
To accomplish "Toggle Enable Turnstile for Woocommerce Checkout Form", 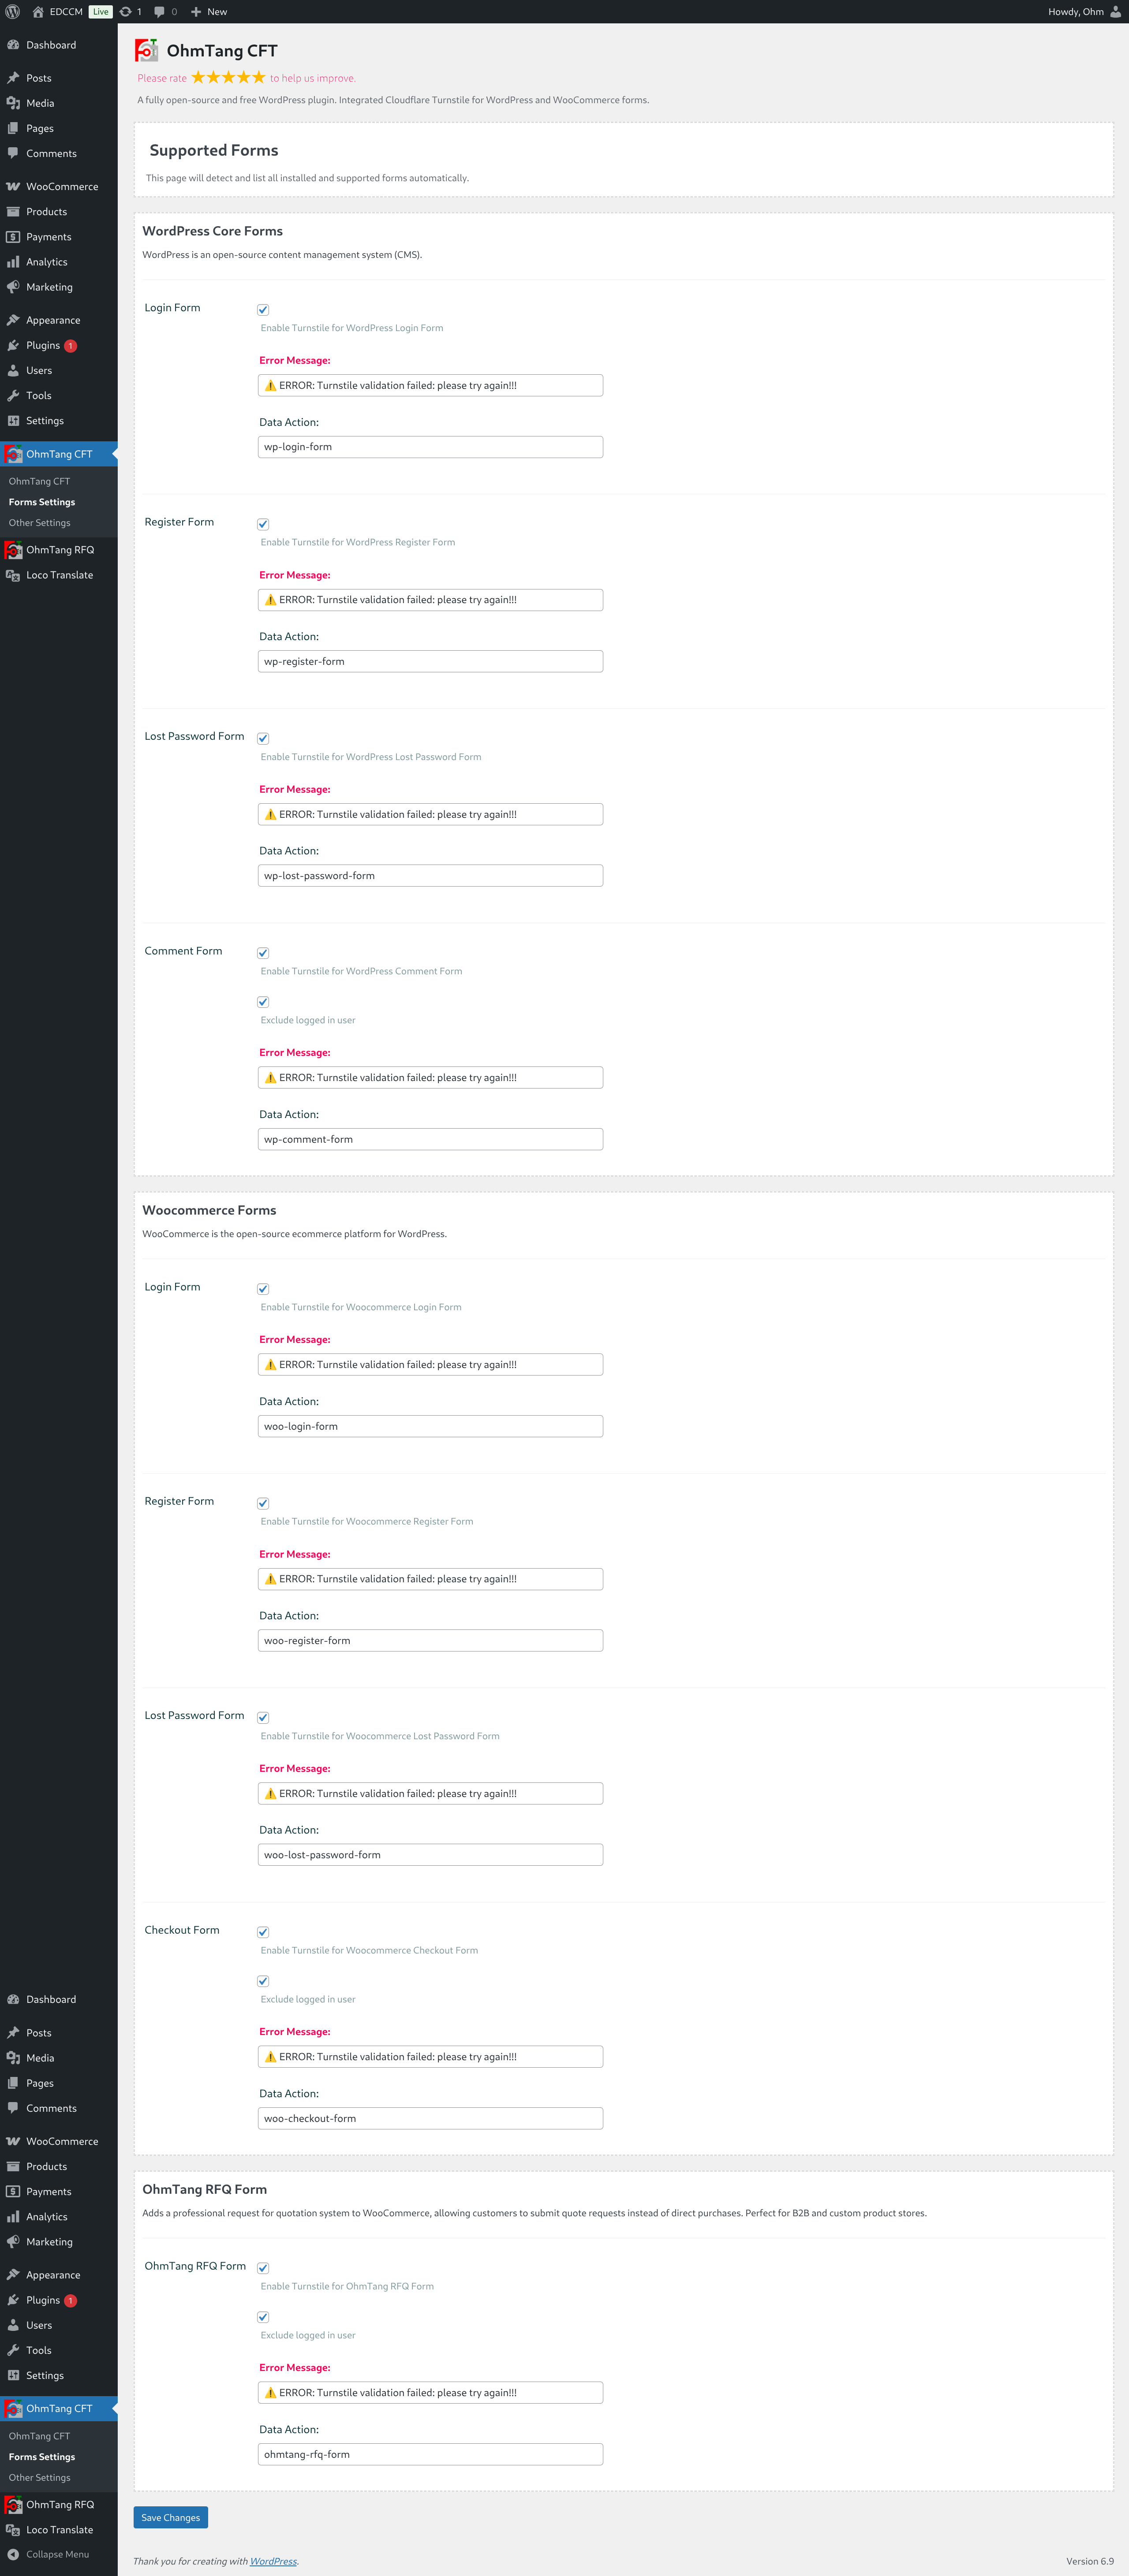I will pos(263,1932).
